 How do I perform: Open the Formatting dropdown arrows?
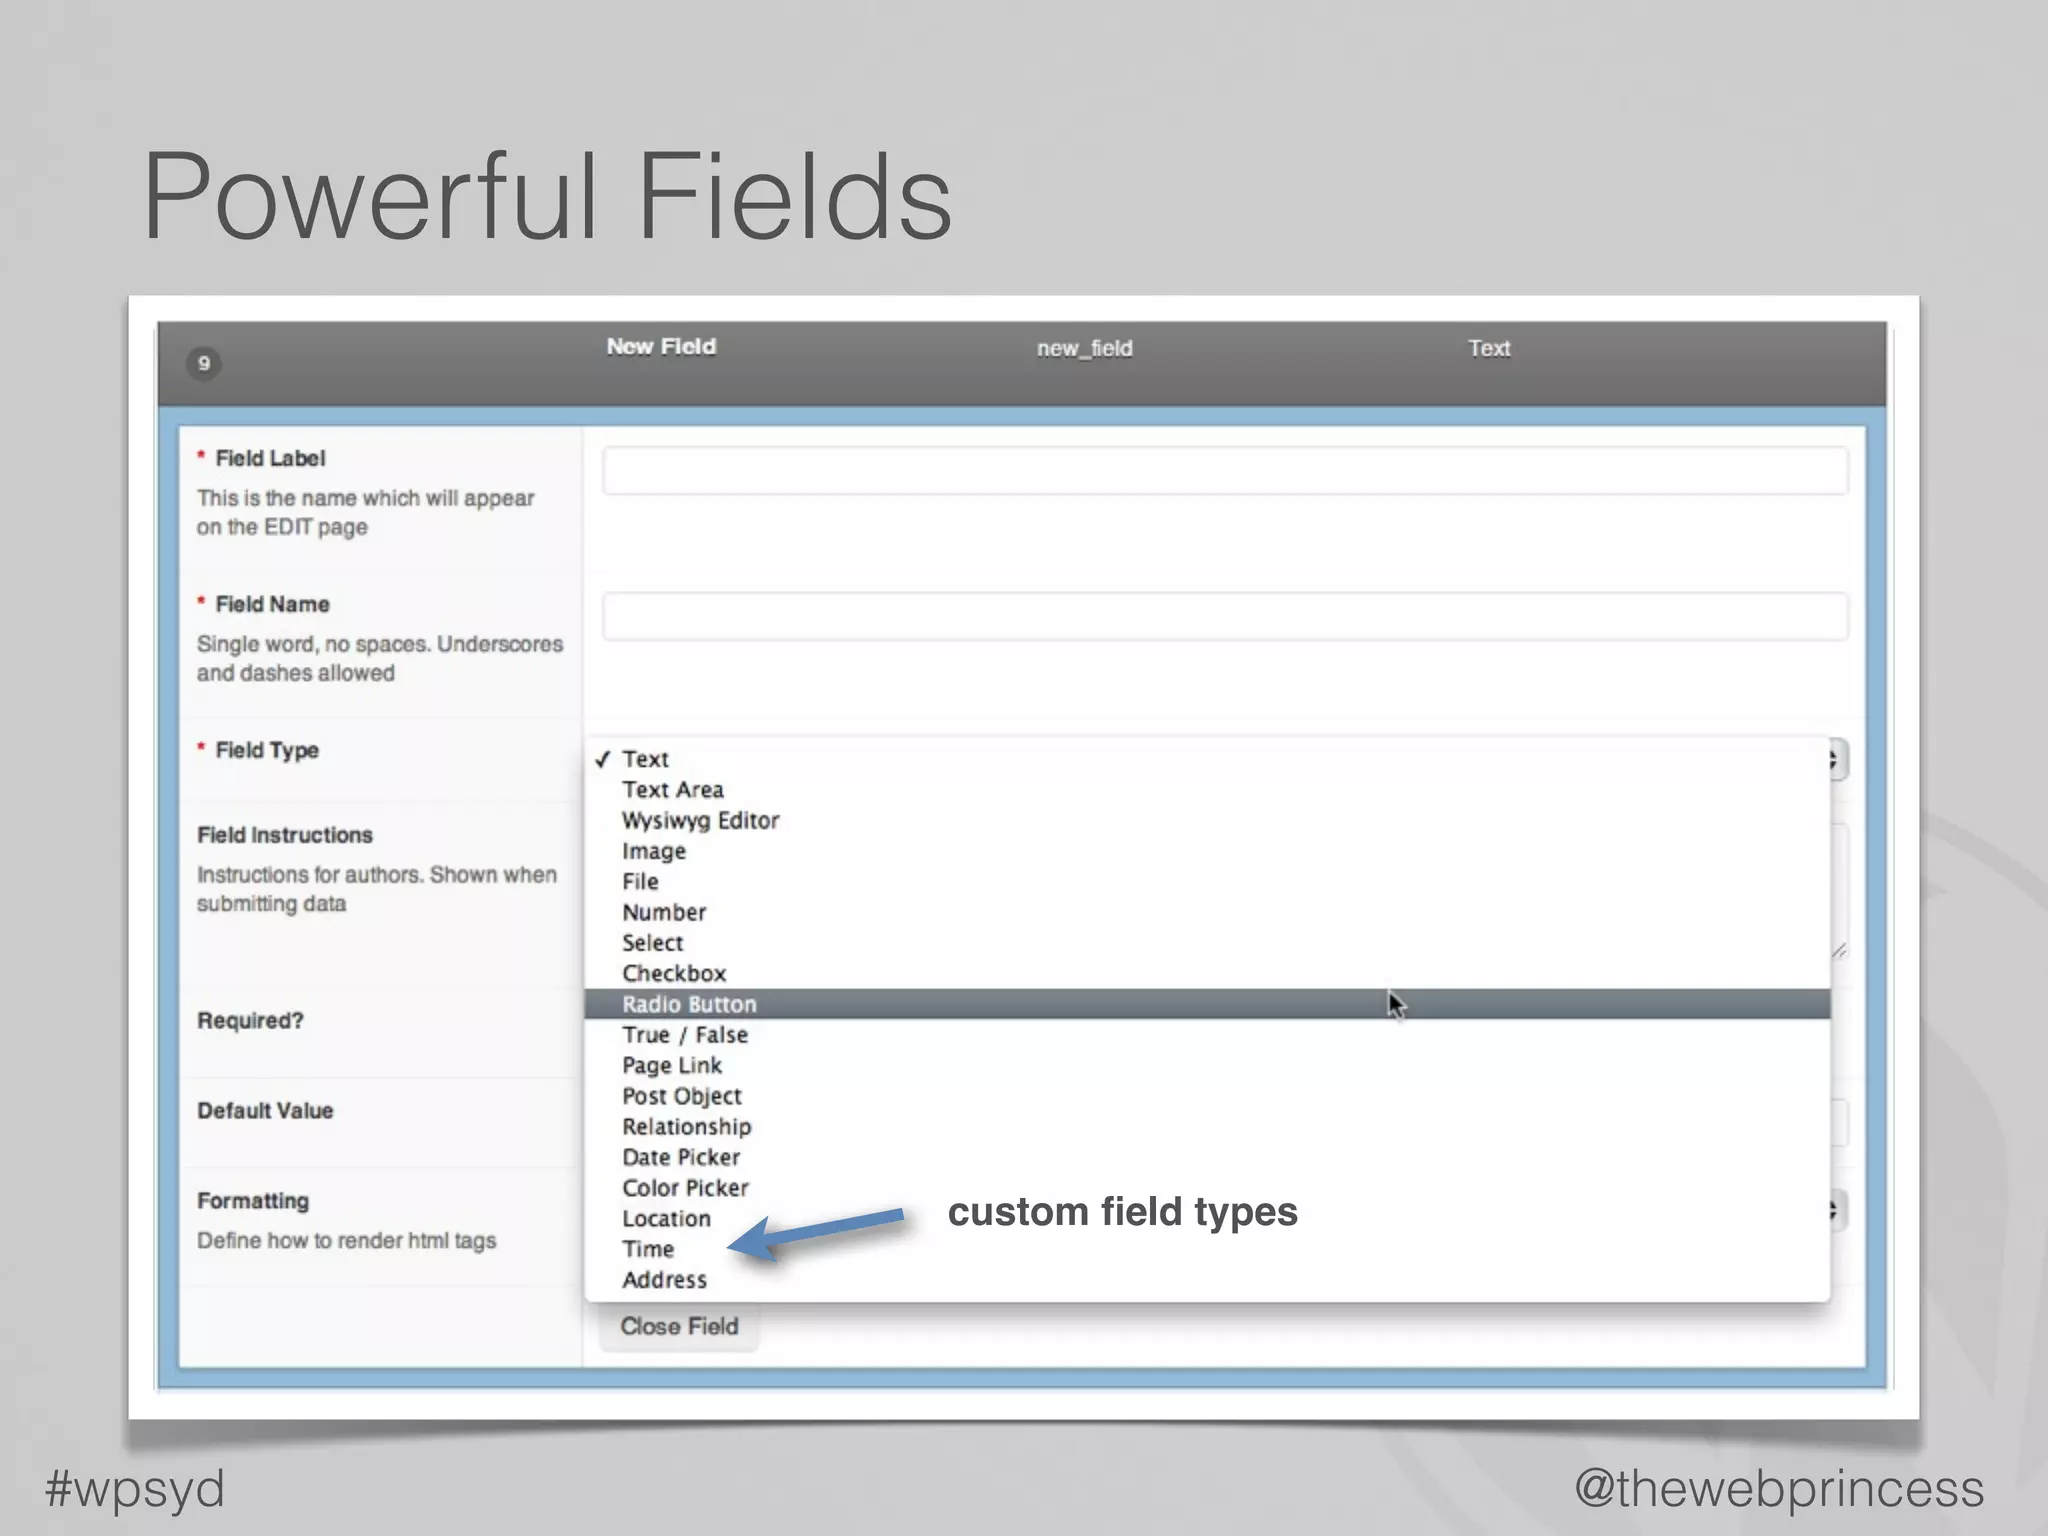point(1838,1211)
